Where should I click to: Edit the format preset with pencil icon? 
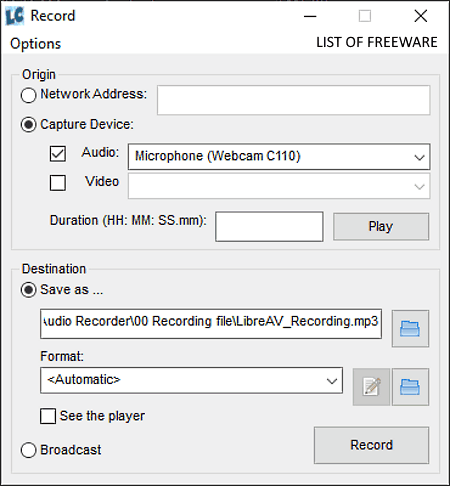(x=371, y=387)
